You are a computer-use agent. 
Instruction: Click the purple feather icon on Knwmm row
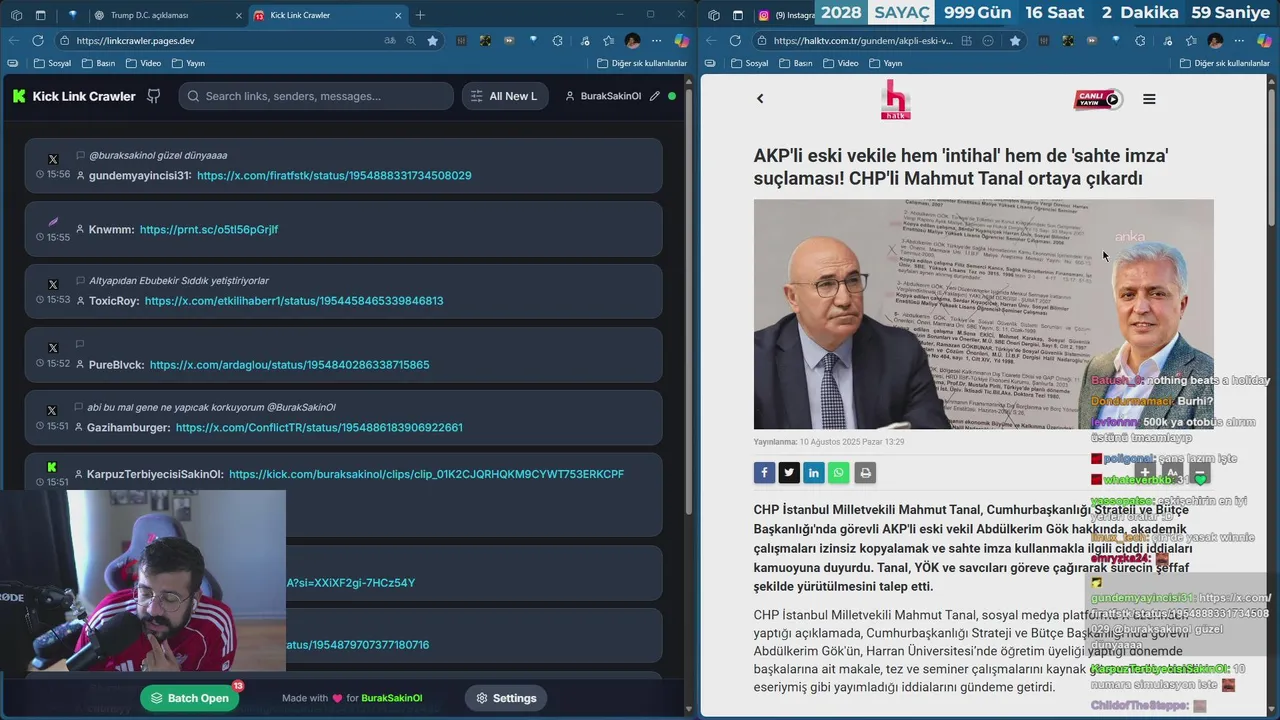click(x=53, y=221)
